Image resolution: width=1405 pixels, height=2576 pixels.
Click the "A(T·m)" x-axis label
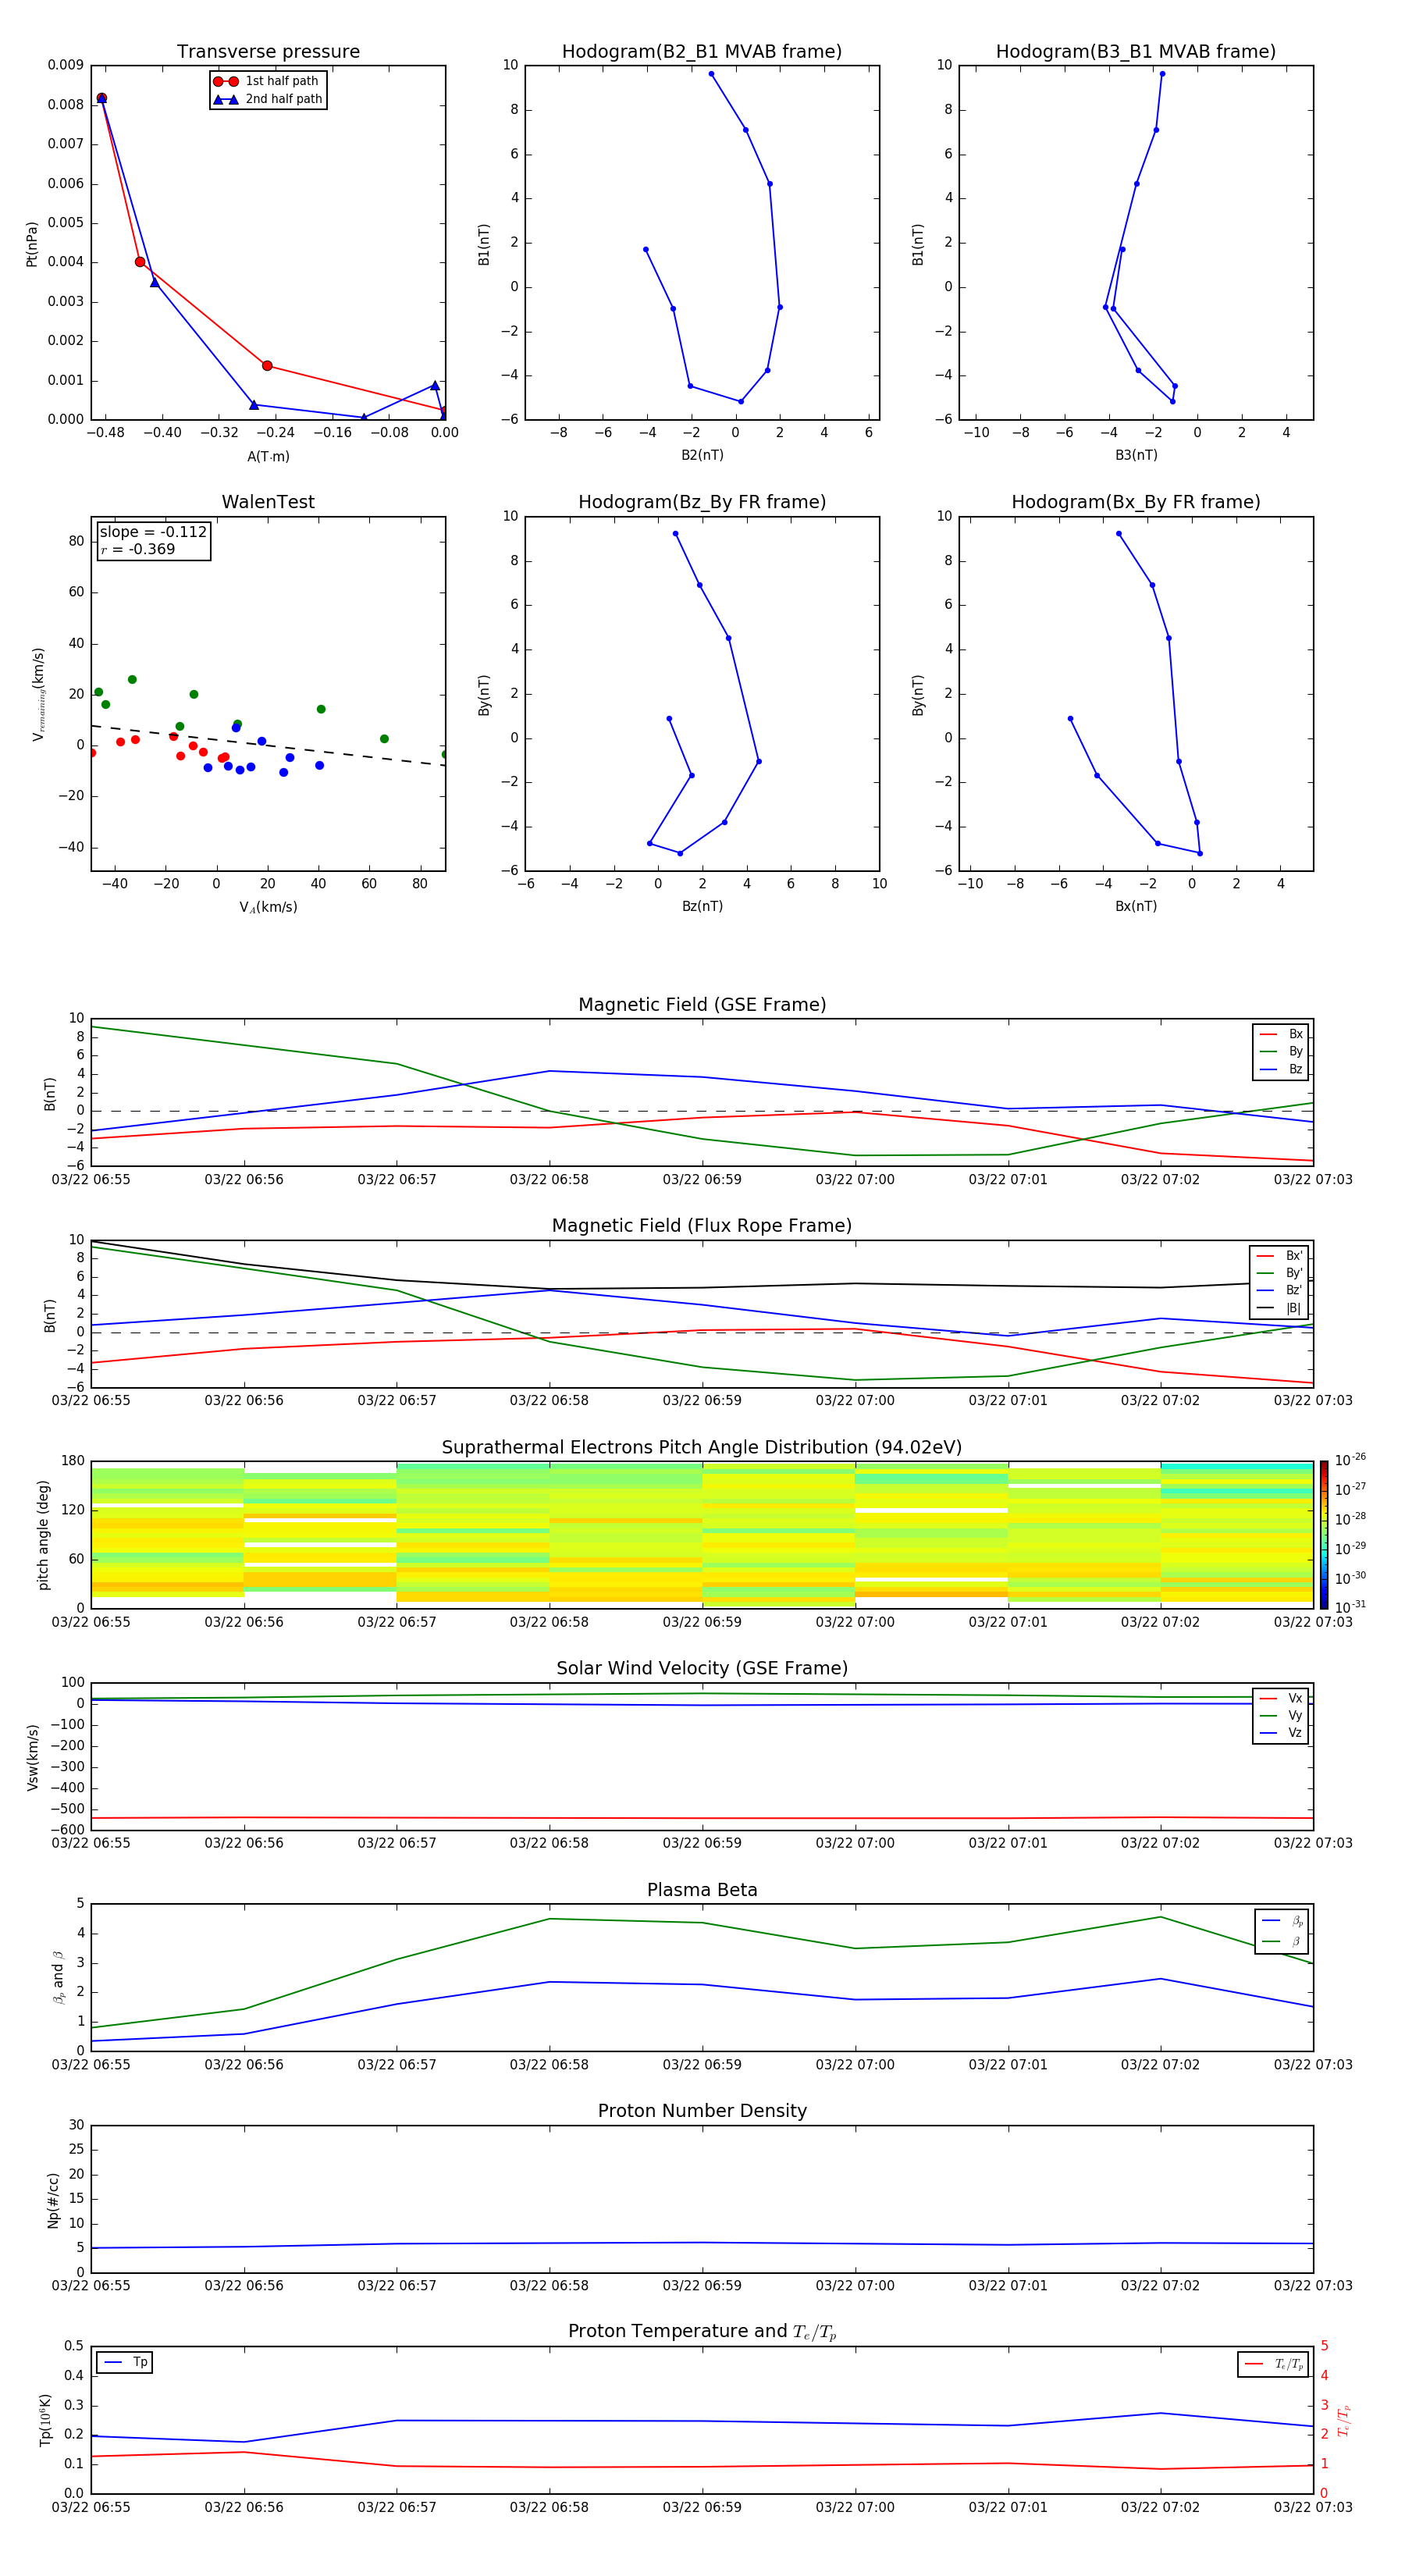268,457
